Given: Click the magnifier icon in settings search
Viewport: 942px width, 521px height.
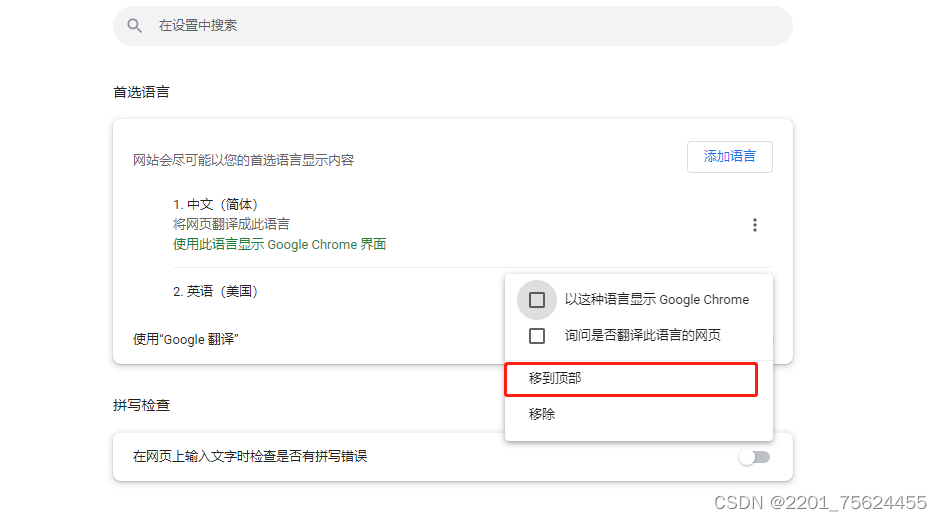Looking at the screenshot, I should [135, 26].
